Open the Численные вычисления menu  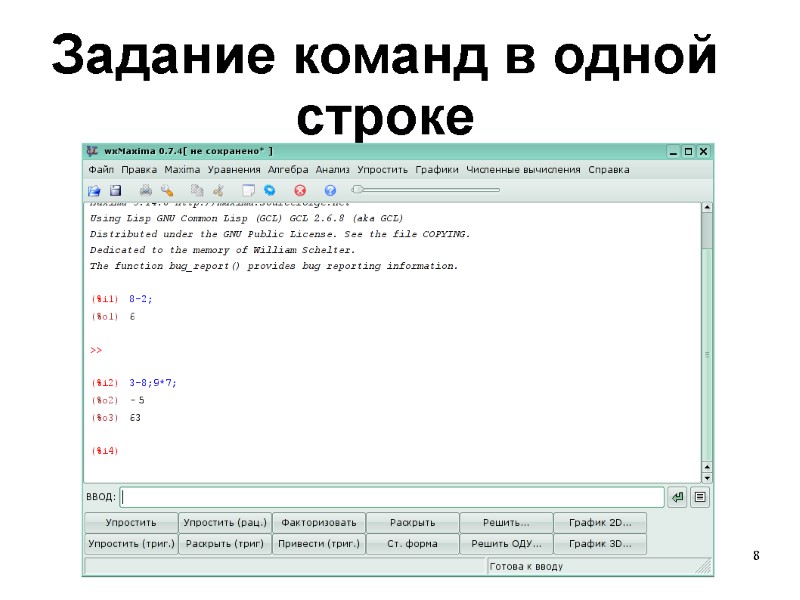point(523,169)
